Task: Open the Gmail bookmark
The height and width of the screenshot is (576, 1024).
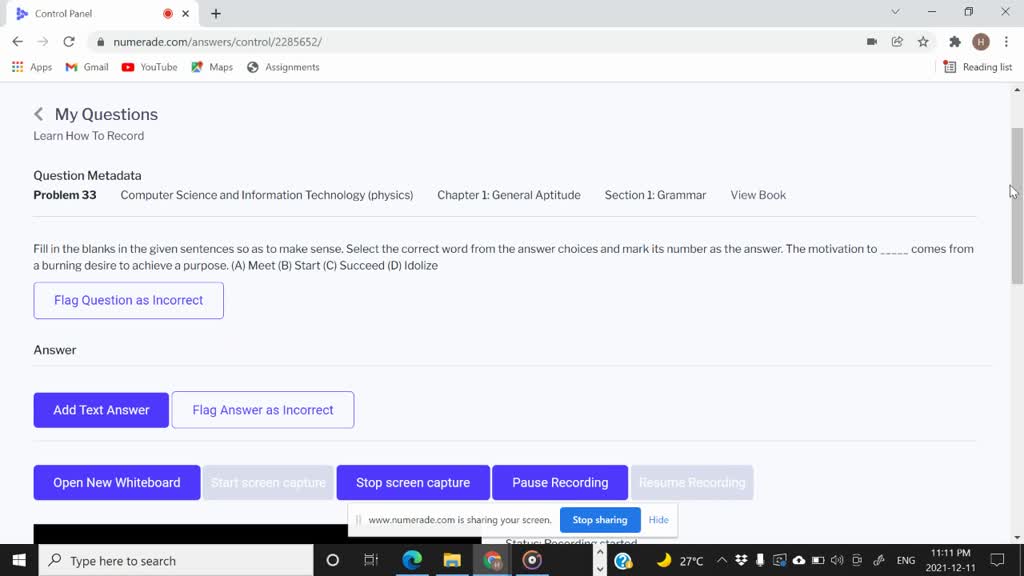Action: [87, 67]
